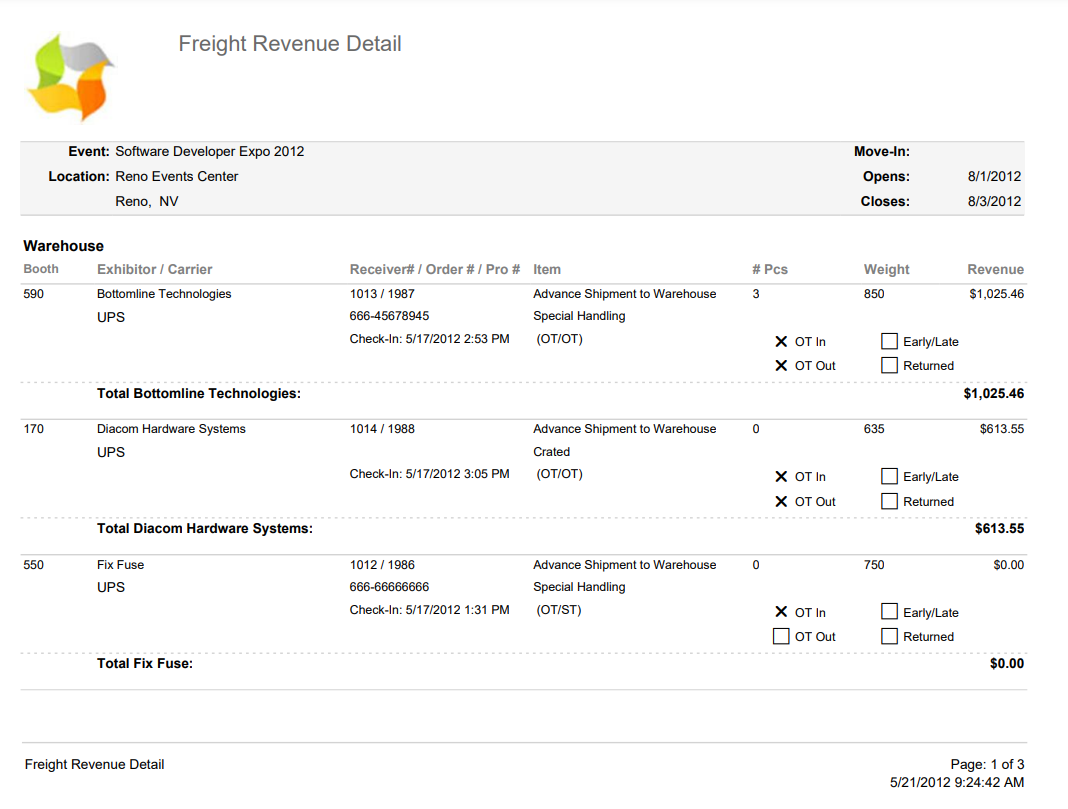The width and height of the screenshot is (1068, 809).
Task: Click the Page 1 of 3 indicator
Action: (x=990, y=765)
